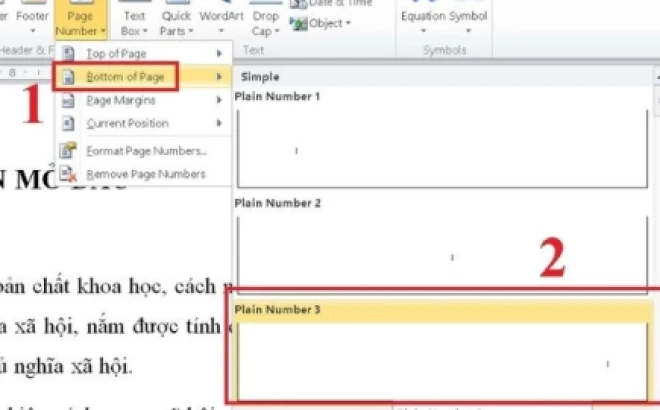Click the Date & Time icon
Image resolution: width=660 pixels, height=410 pixels.
298,4
